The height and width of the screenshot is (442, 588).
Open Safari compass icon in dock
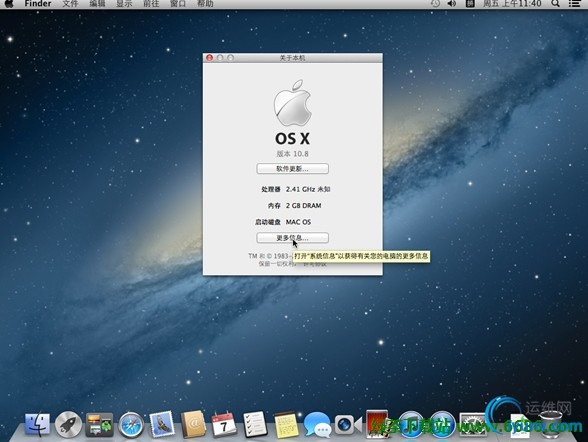point(130,425)
